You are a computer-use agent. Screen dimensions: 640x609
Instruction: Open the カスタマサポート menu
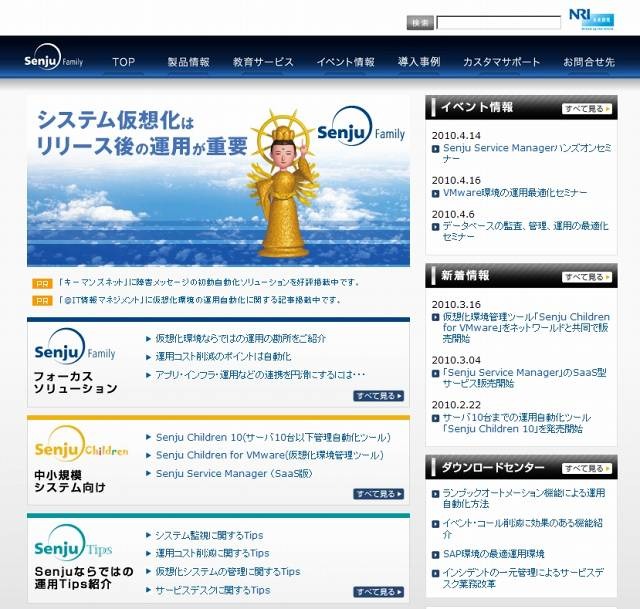pos(502,62)
